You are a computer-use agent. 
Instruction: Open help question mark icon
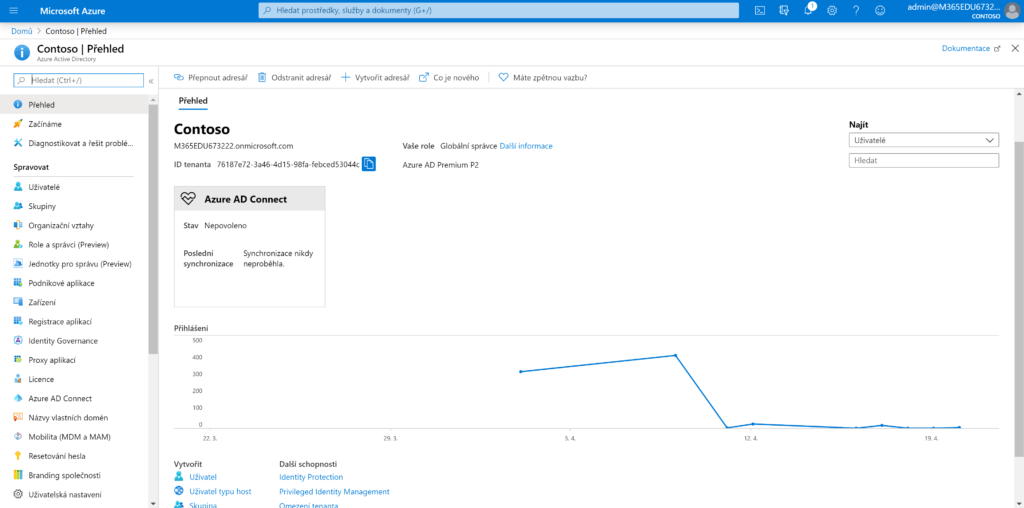(856, 10)
